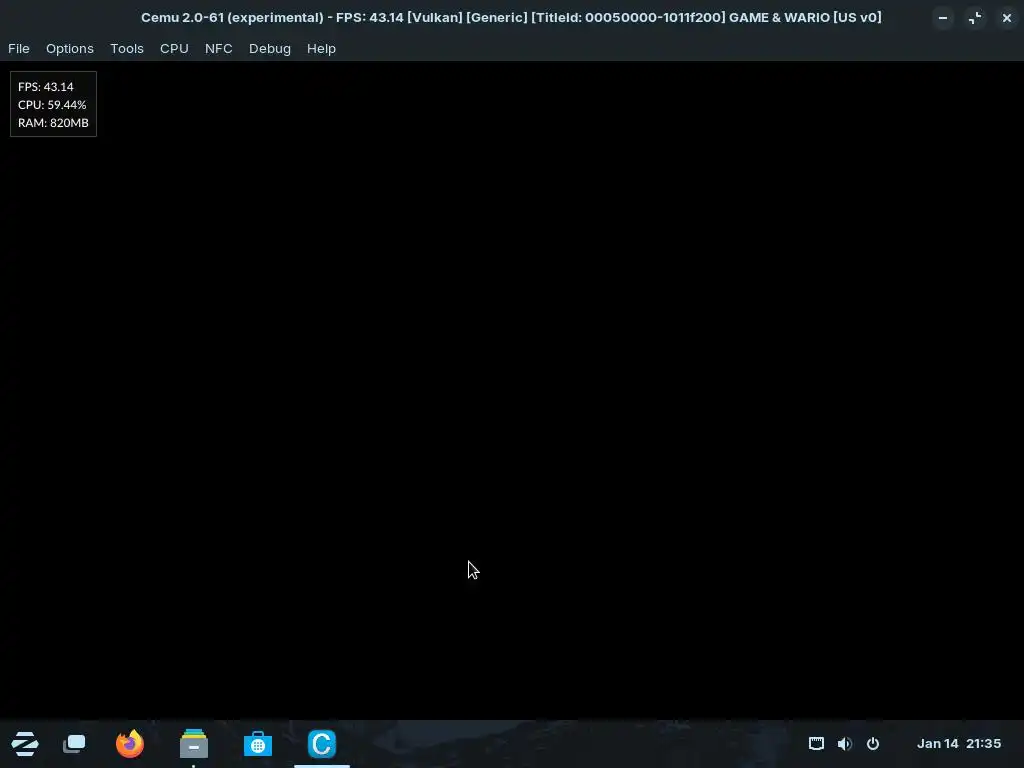1024x768 pixels.
Task: Open the Files manager taskbar icon
Action: click(193, 743)
